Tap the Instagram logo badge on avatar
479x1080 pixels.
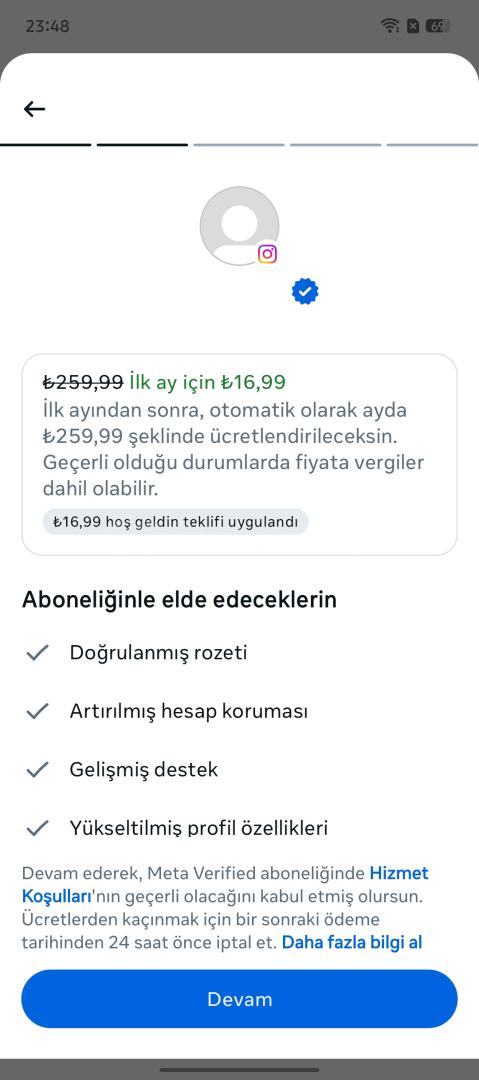[267, 254]
